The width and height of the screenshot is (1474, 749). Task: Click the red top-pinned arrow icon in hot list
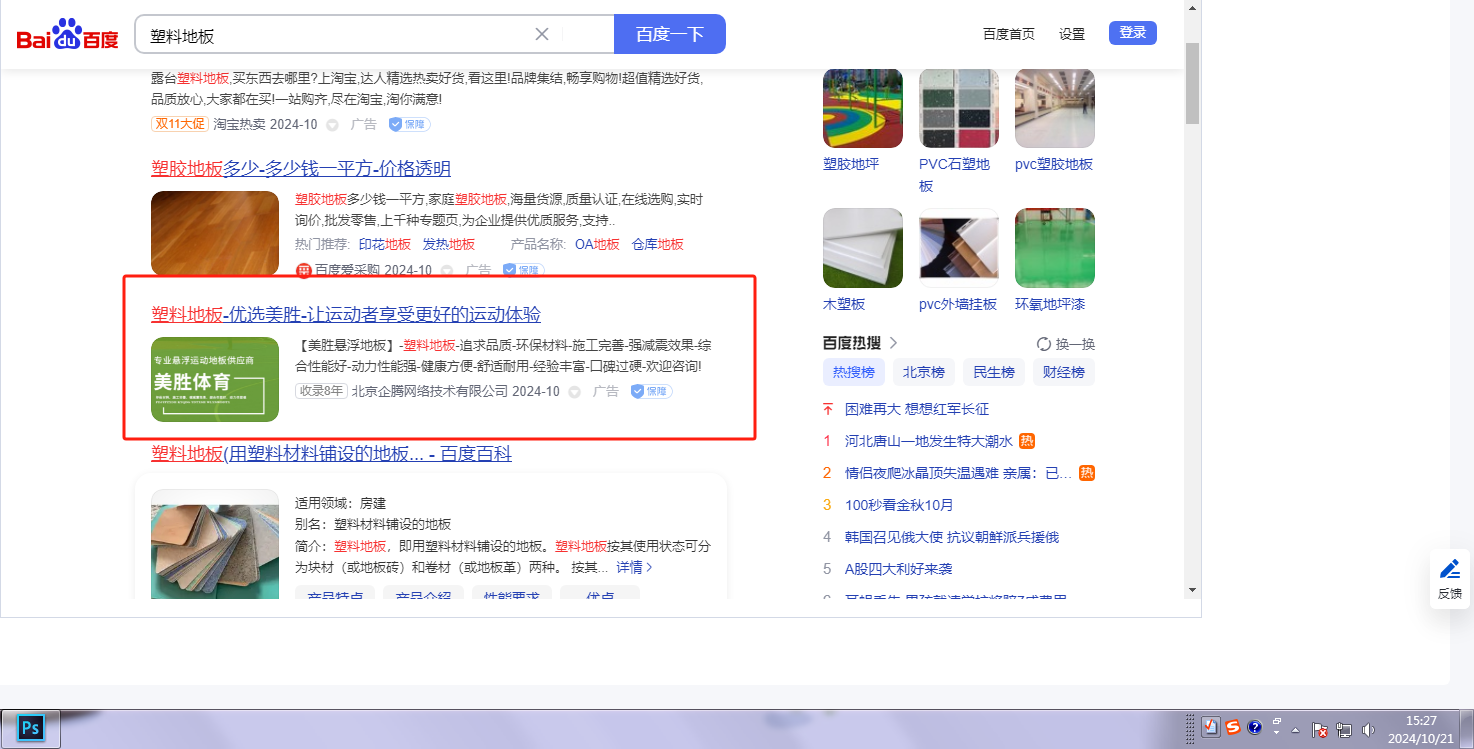click(827, 409)
